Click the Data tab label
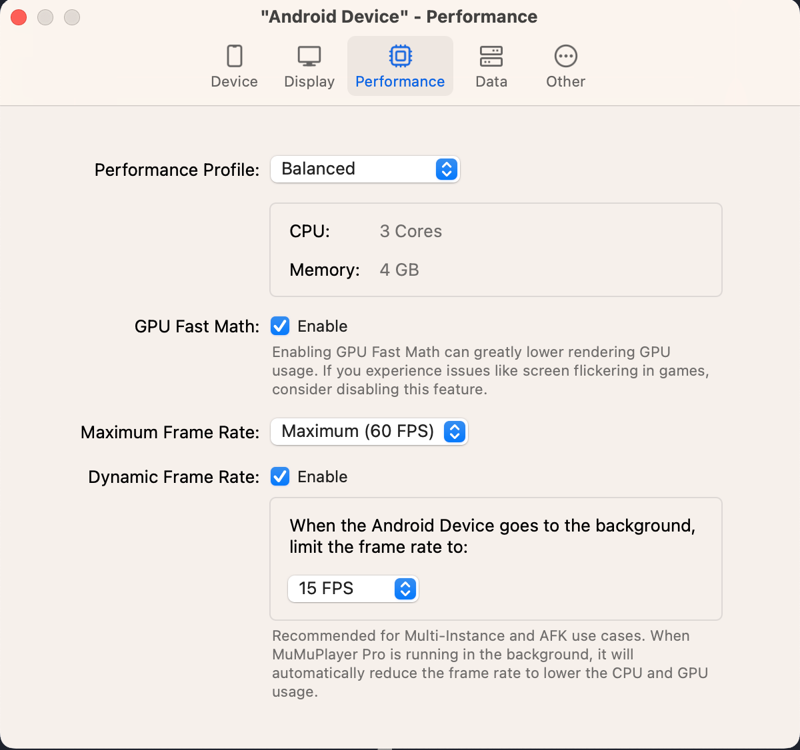This screenshot has width=800, height=750. pos(491,82)
